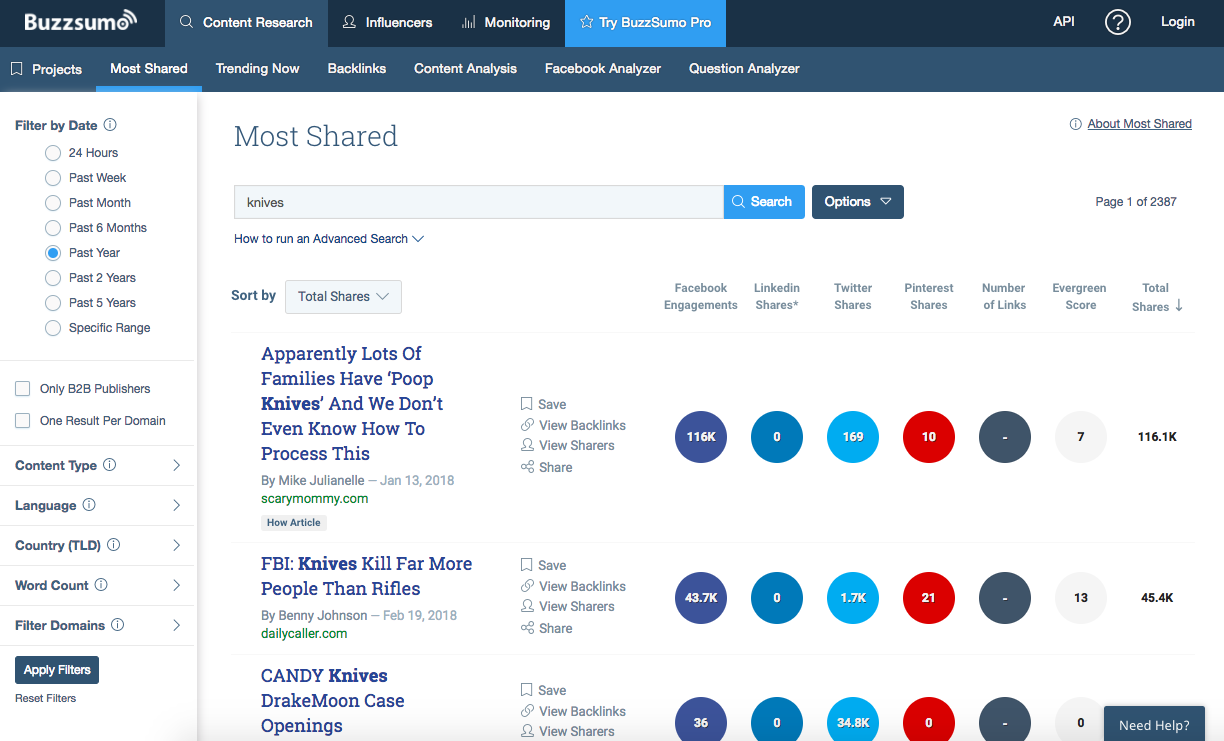Open the Projects bookmark tab
This screenshot has width=1224, height=741.
click(47, 69)
